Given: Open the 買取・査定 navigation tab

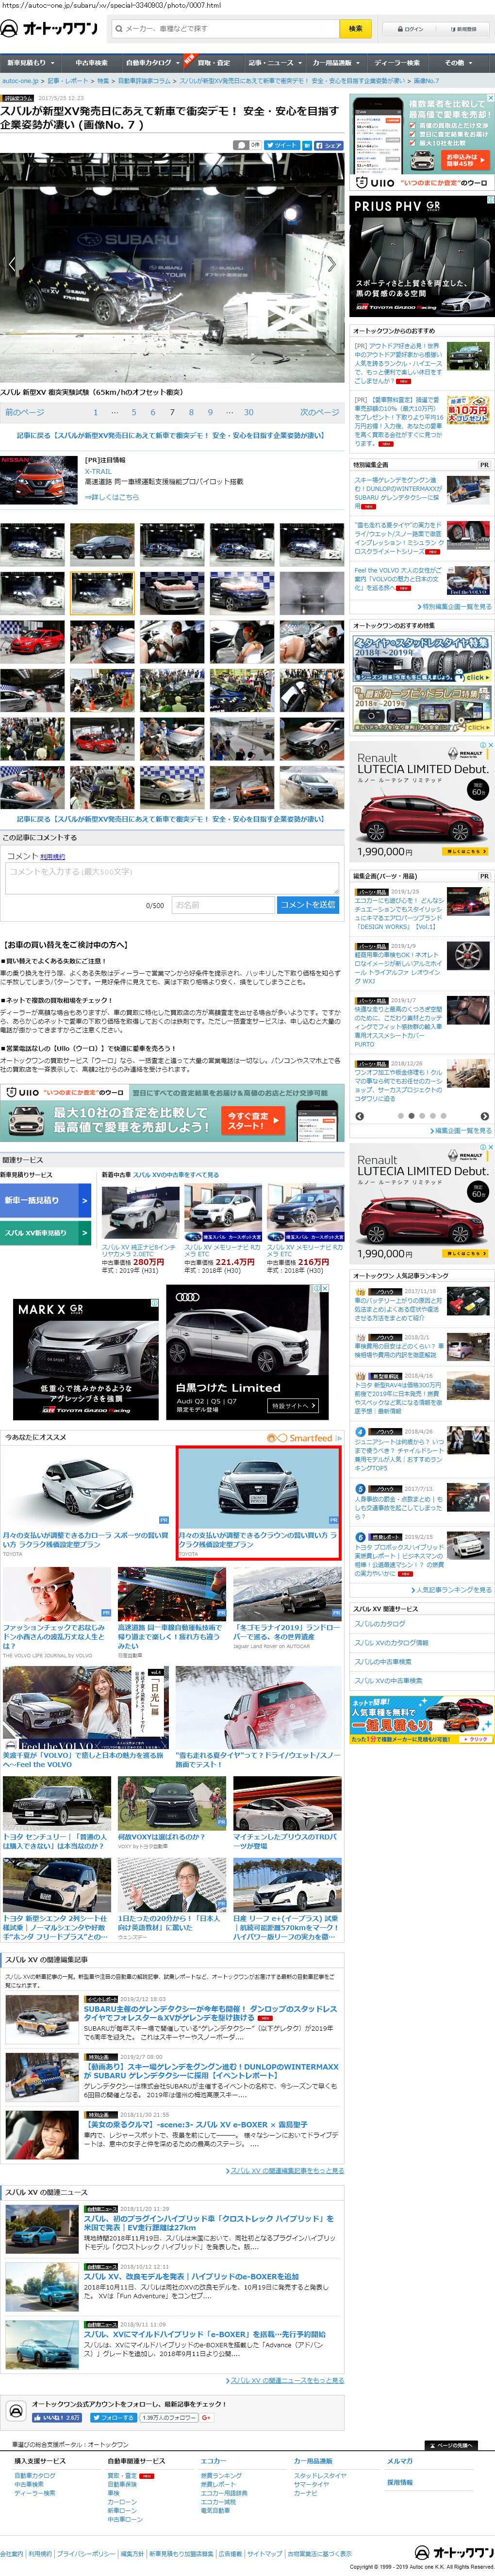Looking at the screenshot, I should click(x=213, y=62).
